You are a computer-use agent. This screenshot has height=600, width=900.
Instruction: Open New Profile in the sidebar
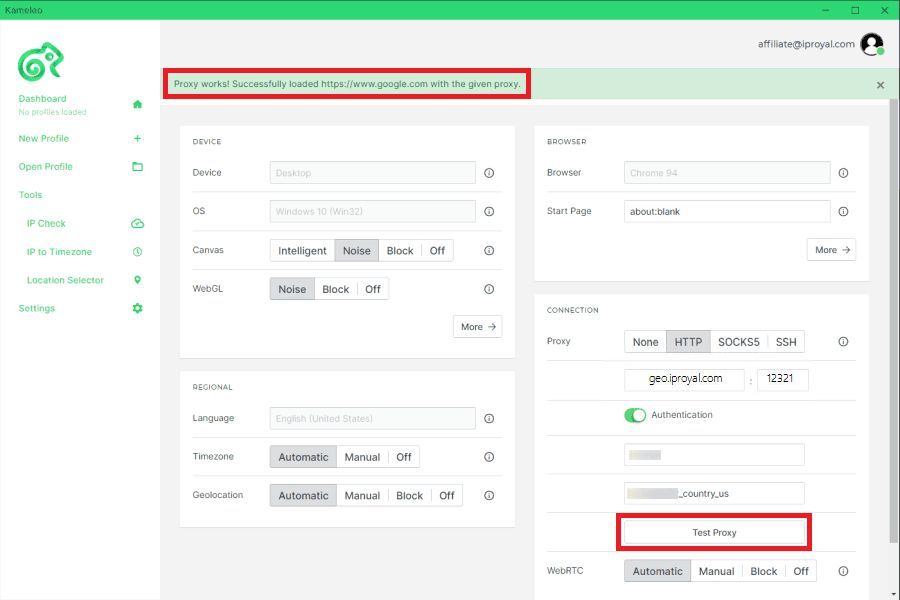coord(44,138)
